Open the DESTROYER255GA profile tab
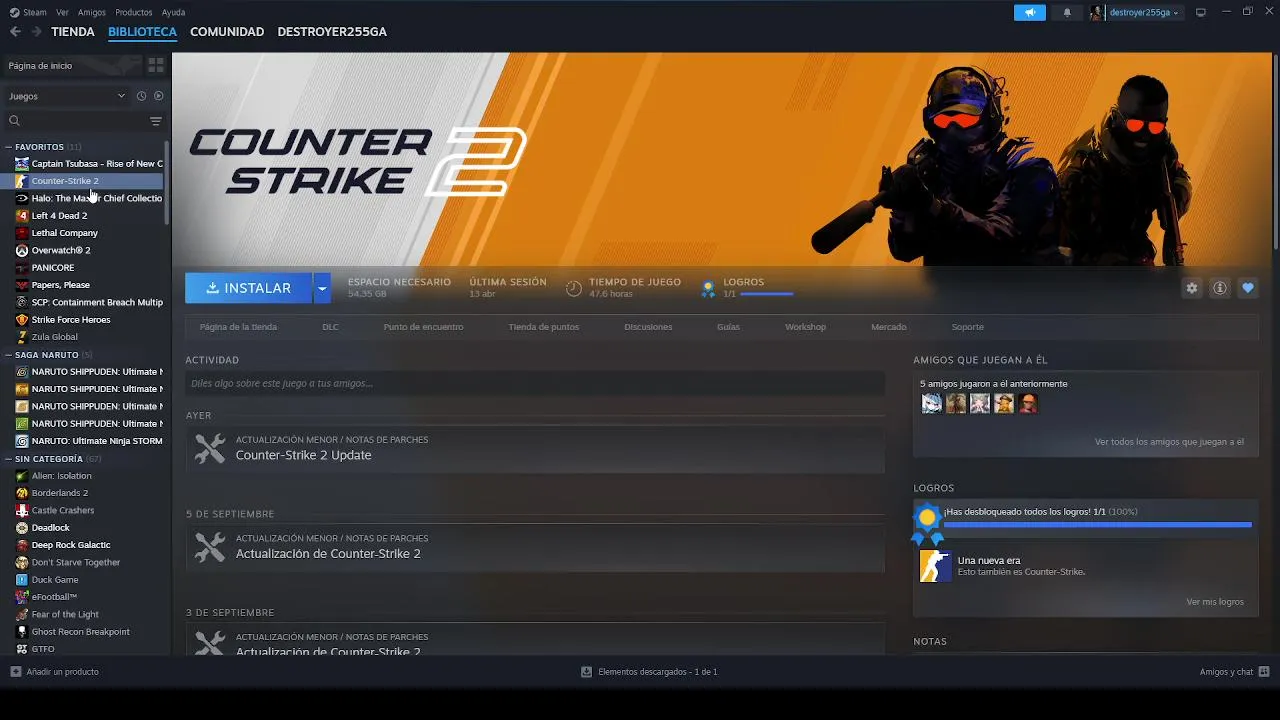This screenshot has width=1280, height=720. [332, 32]
